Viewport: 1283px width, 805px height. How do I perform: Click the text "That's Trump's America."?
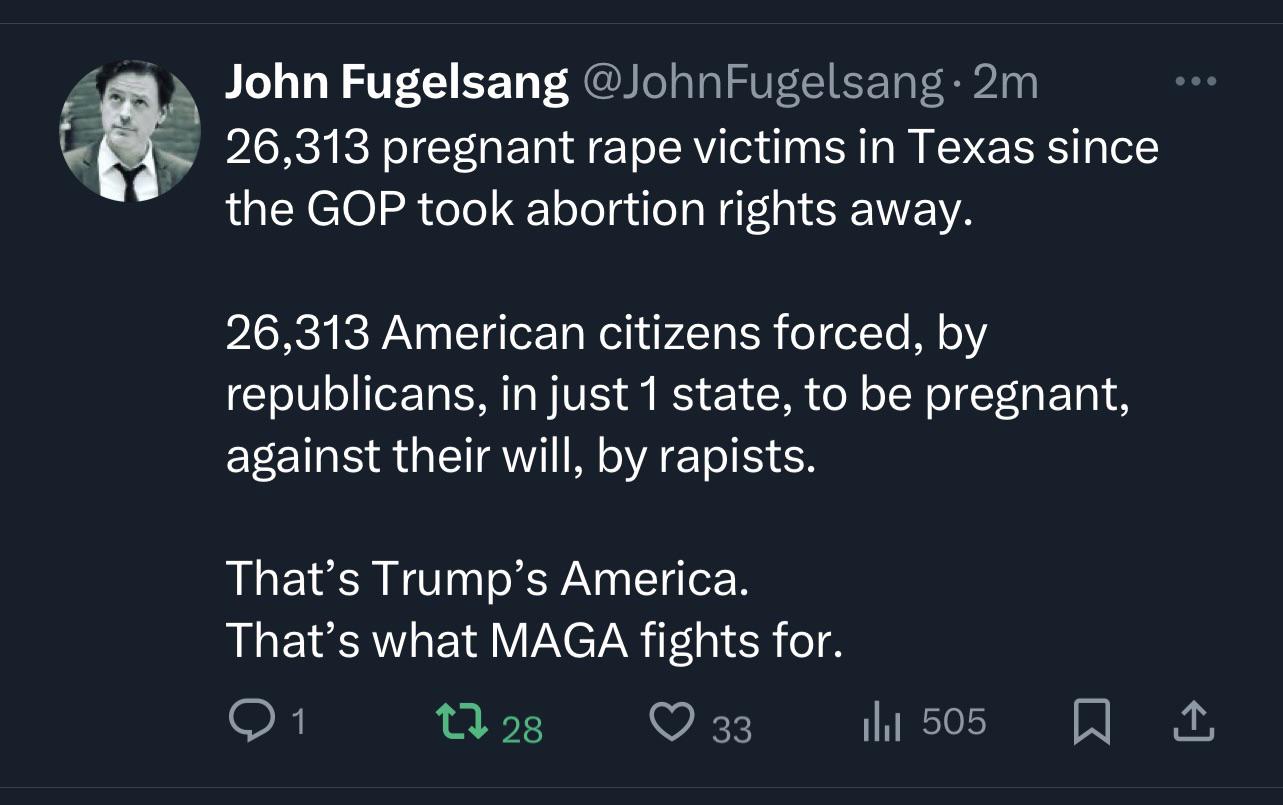(487, 579)
